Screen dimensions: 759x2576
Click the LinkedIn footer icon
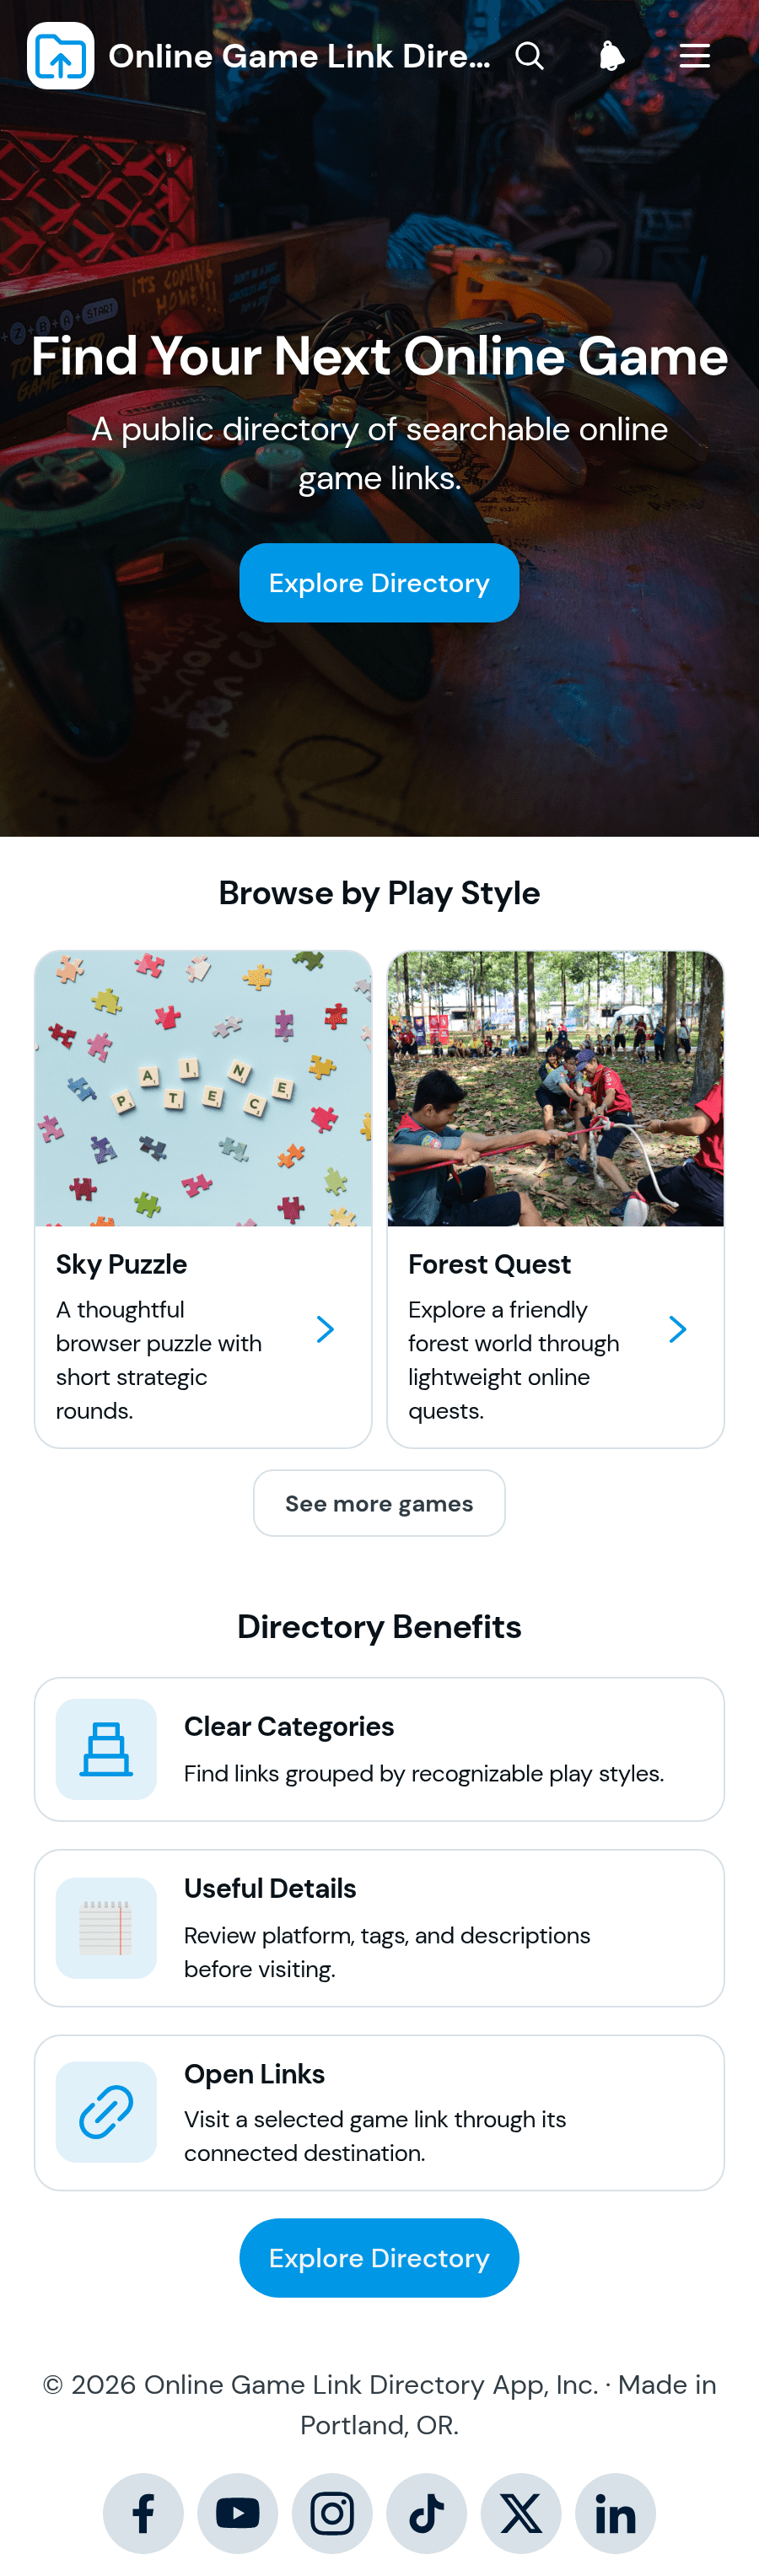click(x=615, y=2513)
